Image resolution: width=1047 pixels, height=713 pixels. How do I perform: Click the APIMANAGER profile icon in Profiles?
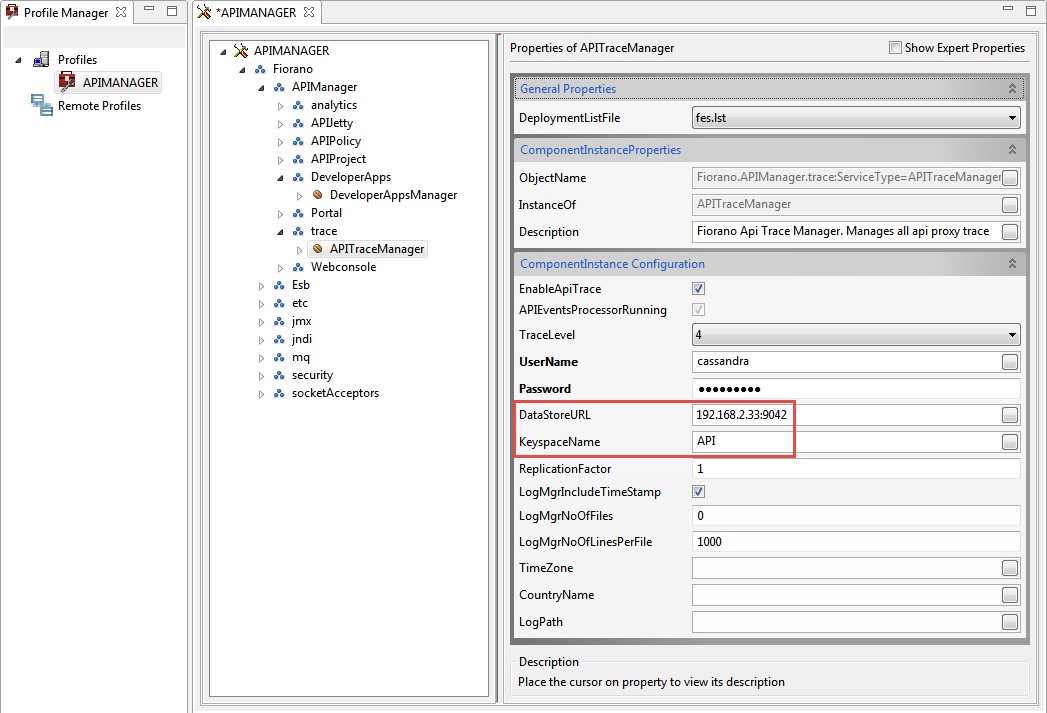pyautogui.click(x=67, y=83)
